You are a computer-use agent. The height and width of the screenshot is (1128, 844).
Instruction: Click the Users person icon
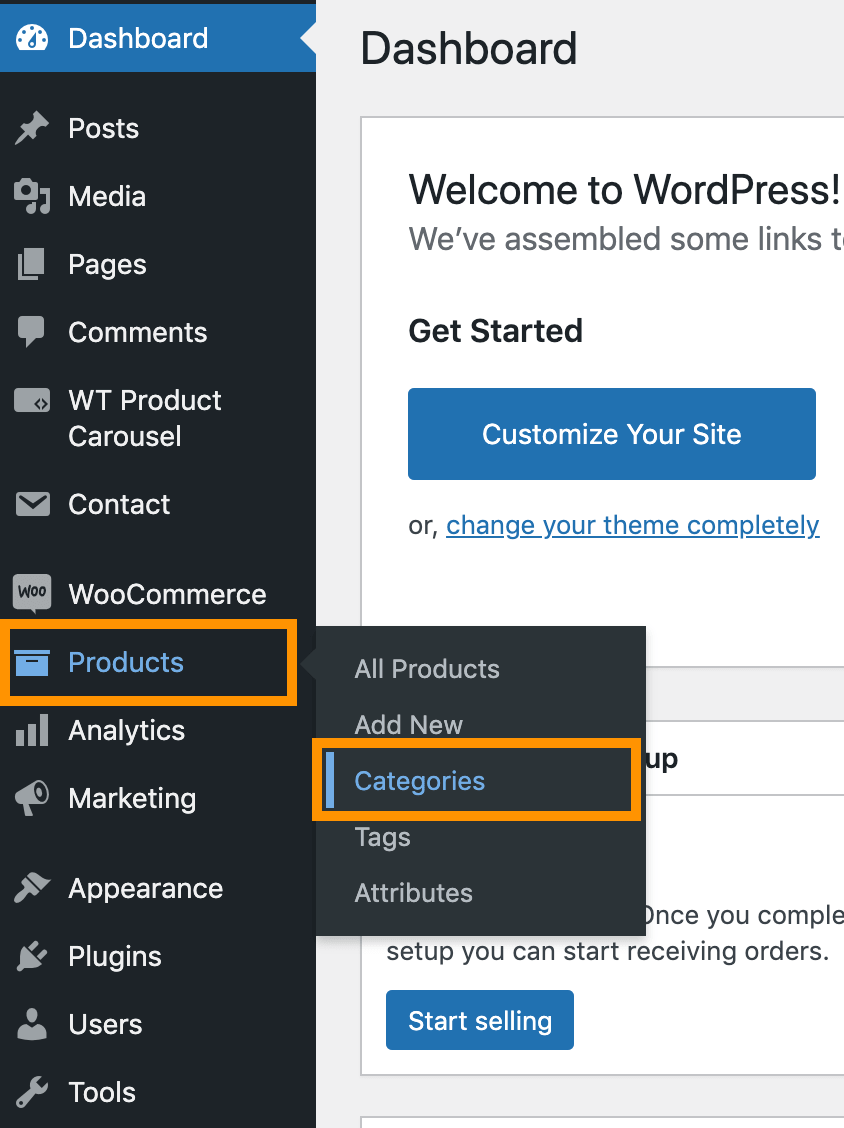[32, 1024]
